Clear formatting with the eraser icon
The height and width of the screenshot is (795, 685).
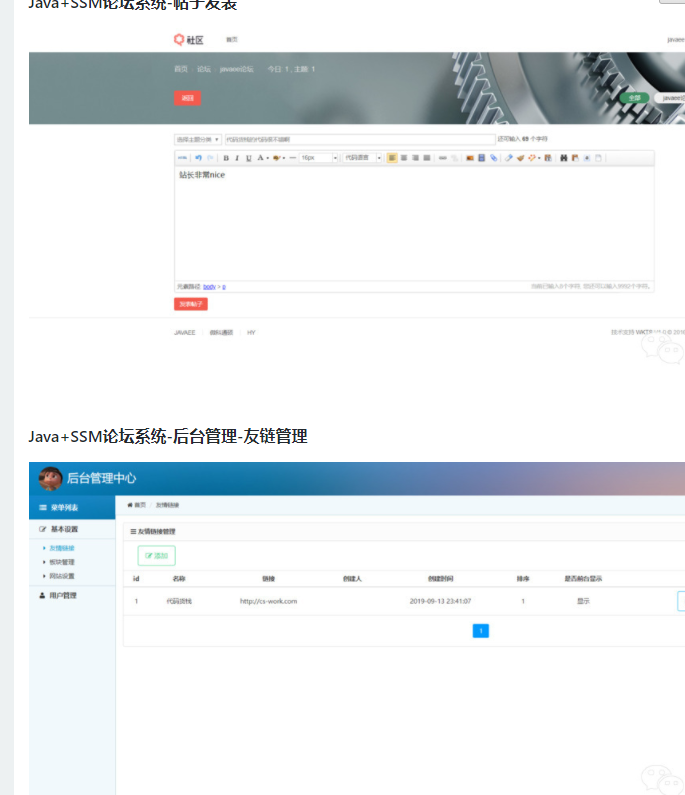click(509, 158)
